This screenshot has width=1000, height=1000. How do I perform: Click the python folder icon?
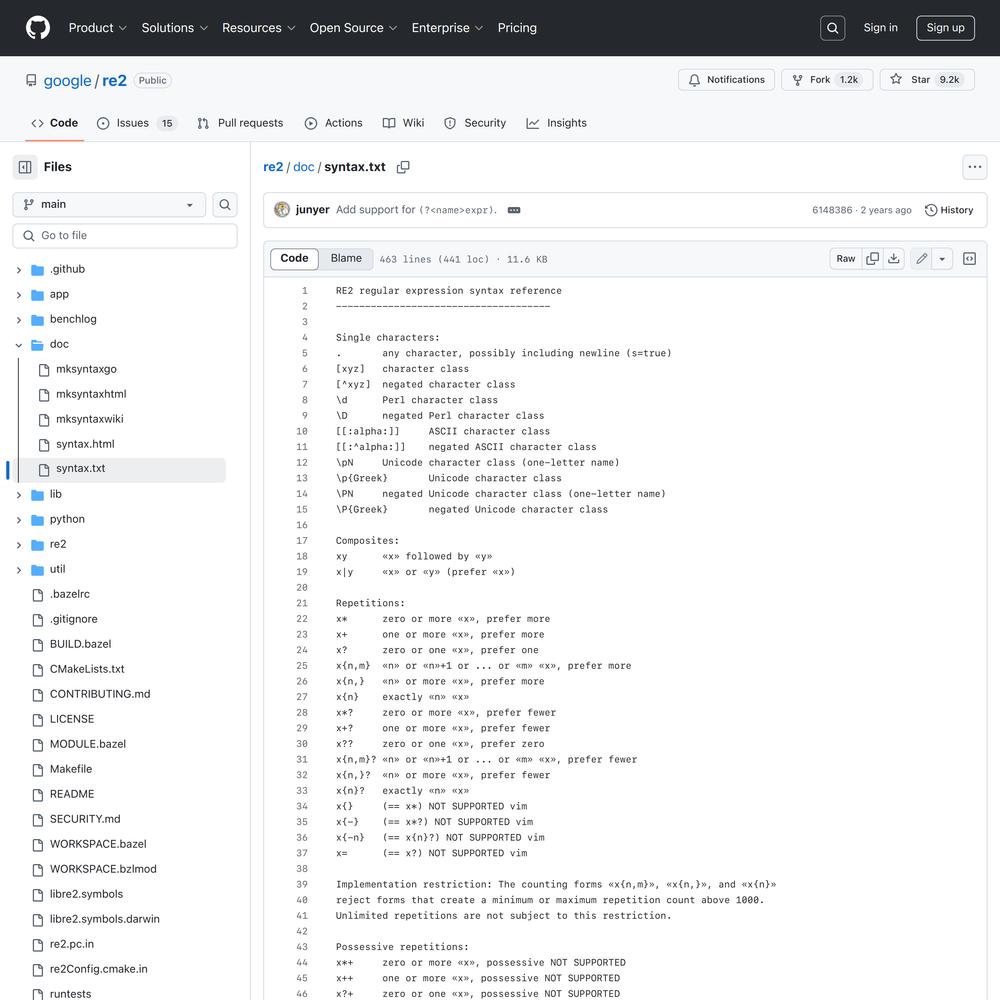click(38, 520)
